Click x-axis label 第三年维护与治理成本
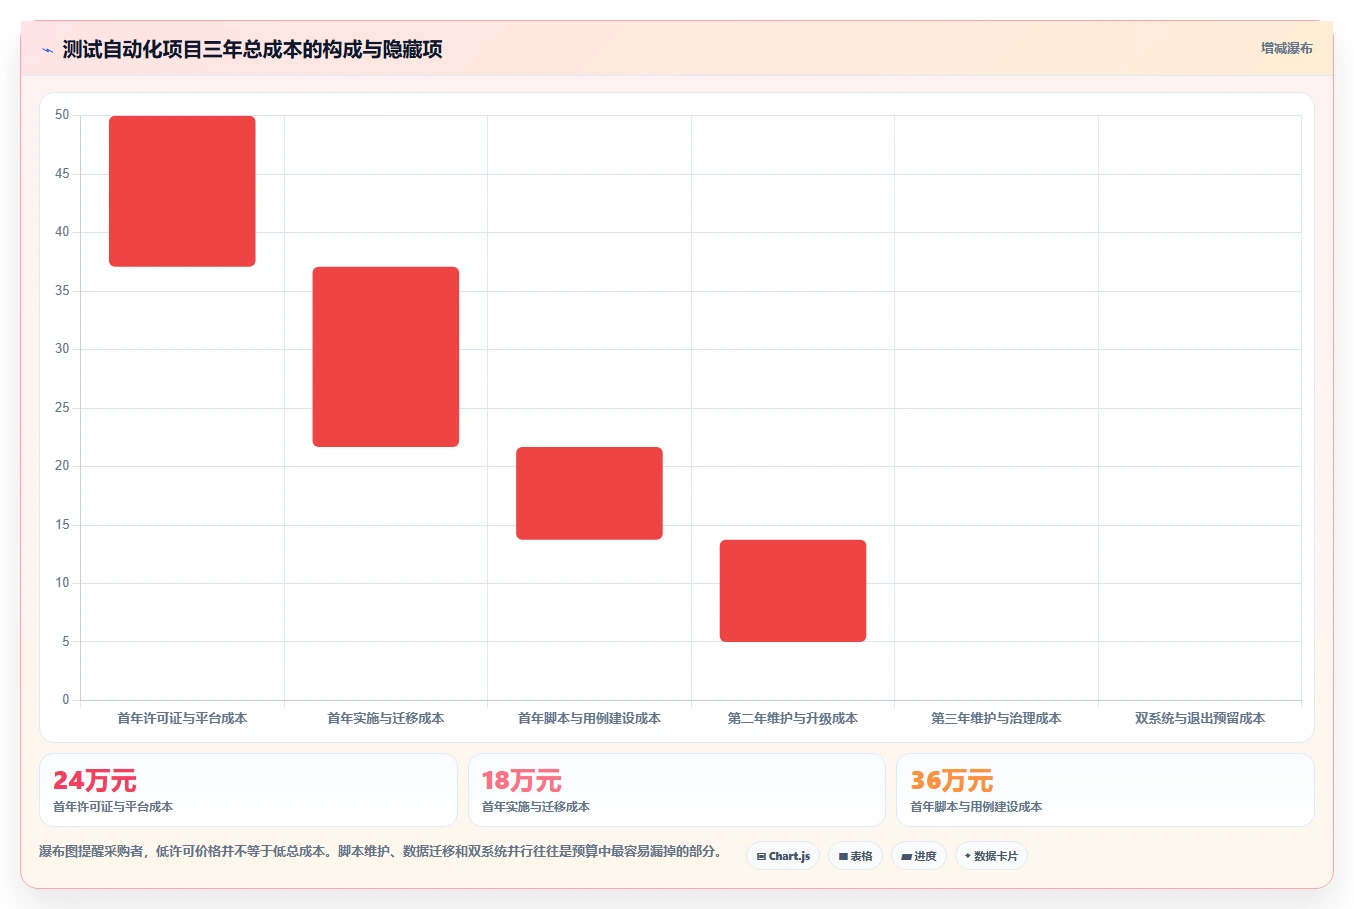This screenshot has height=909, width=1354. point(996,718)
